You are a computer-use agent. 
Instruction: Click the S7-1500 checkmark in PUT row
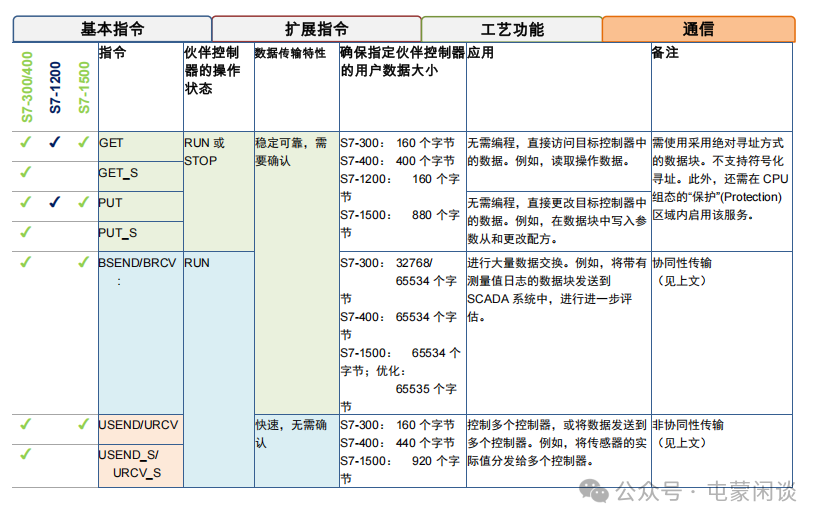83,202
